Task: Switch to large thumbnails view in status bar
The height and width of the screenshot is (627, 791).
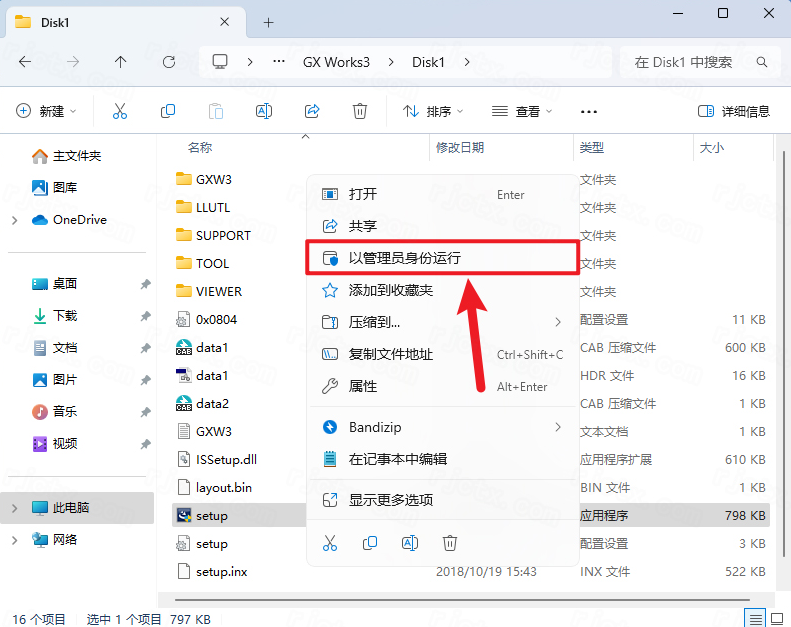Action: (776, 619)
